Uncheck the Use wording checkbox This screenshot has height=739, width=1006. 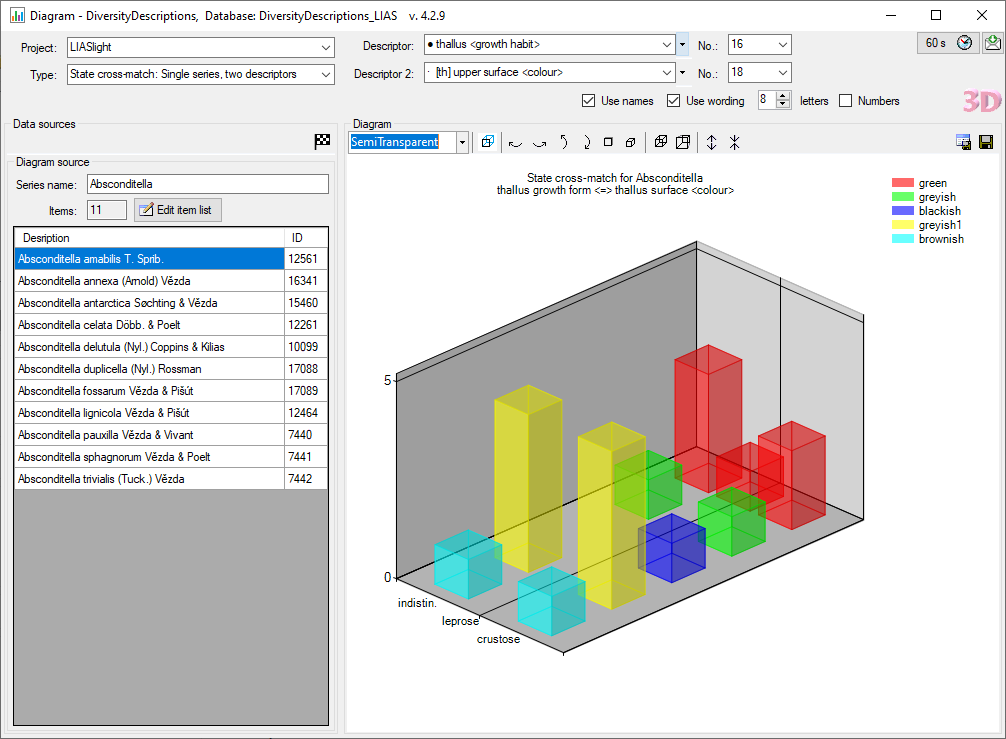[x=673, y=101]
